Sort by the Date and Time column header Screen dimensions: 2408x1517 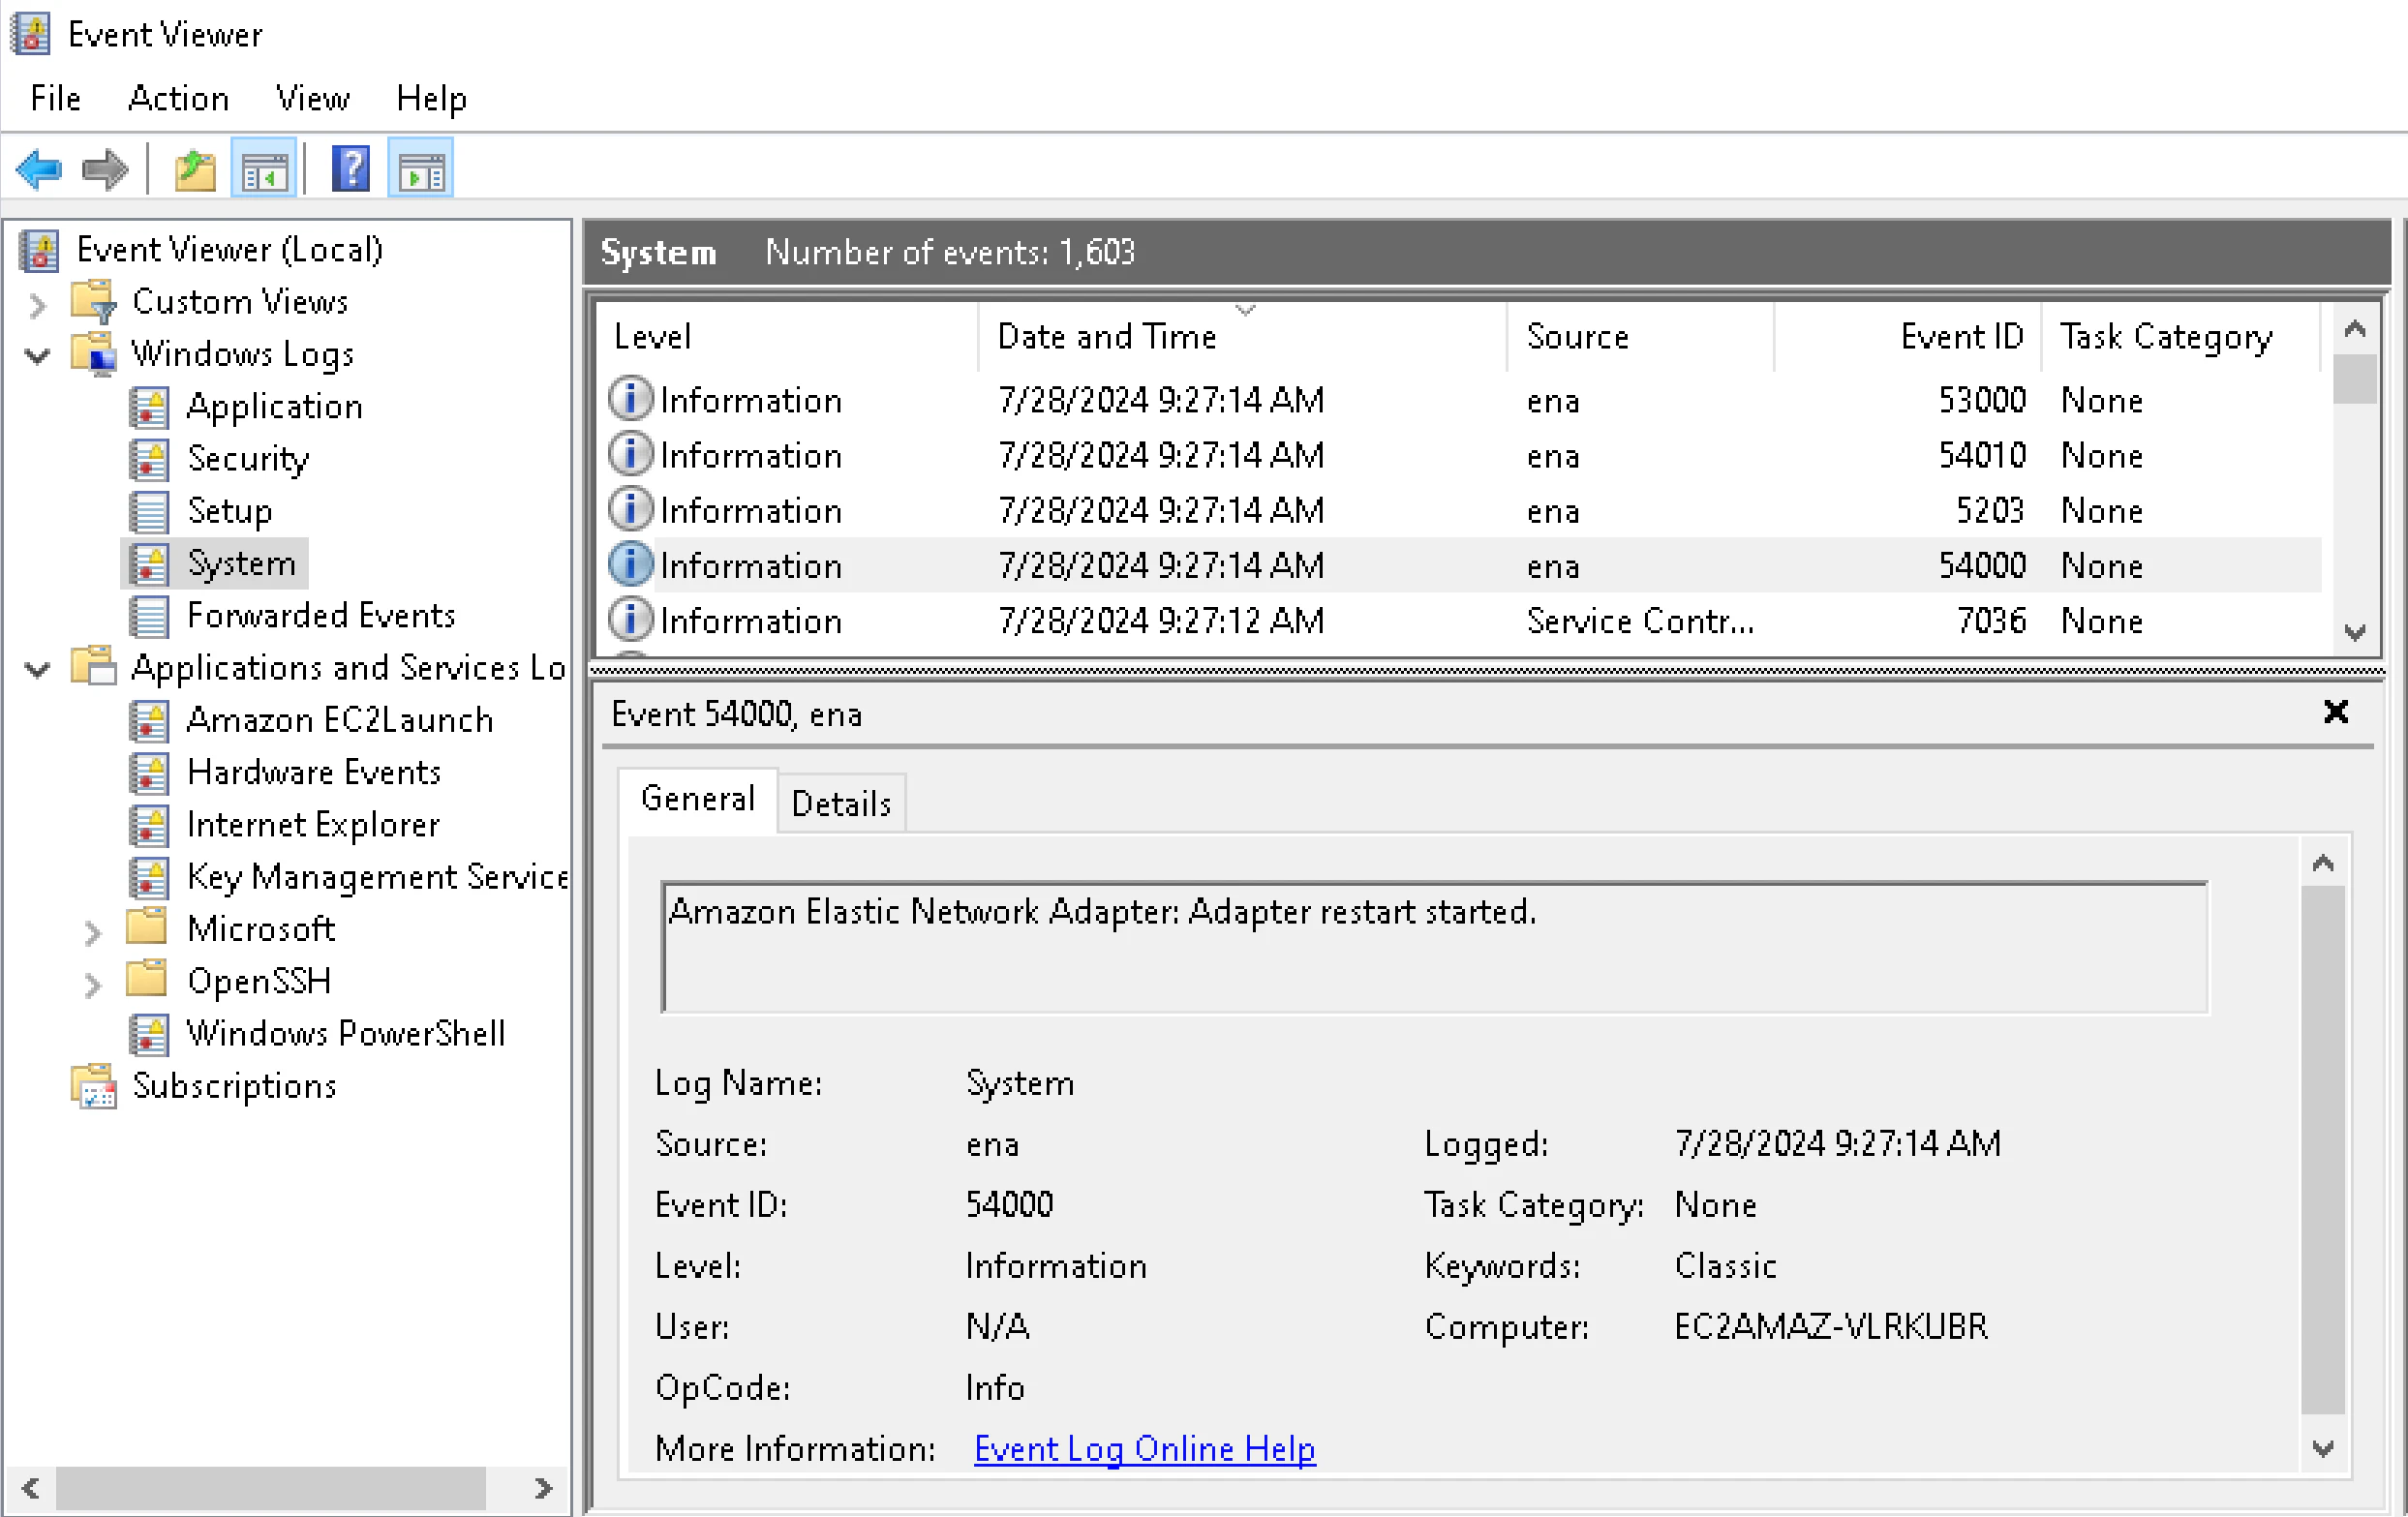coord(1241,337)
